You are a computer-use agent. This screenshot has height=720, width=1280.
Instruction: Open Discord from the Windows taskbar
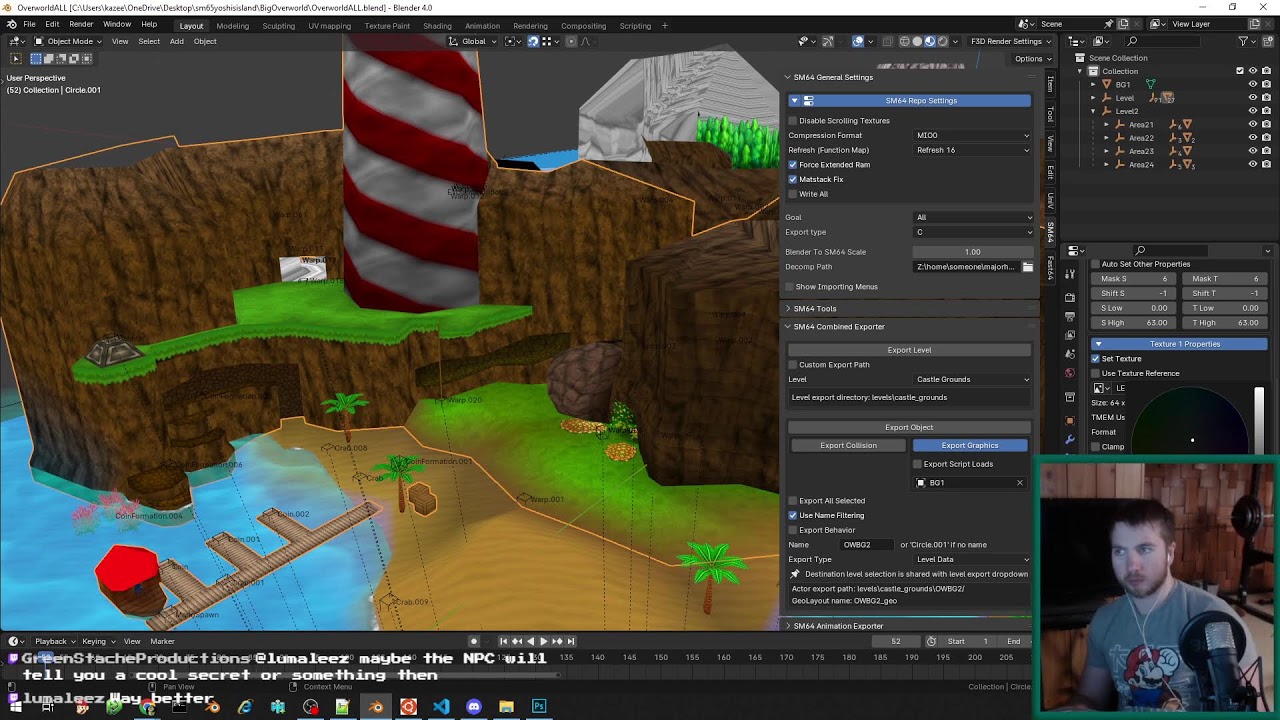(474, 707)
